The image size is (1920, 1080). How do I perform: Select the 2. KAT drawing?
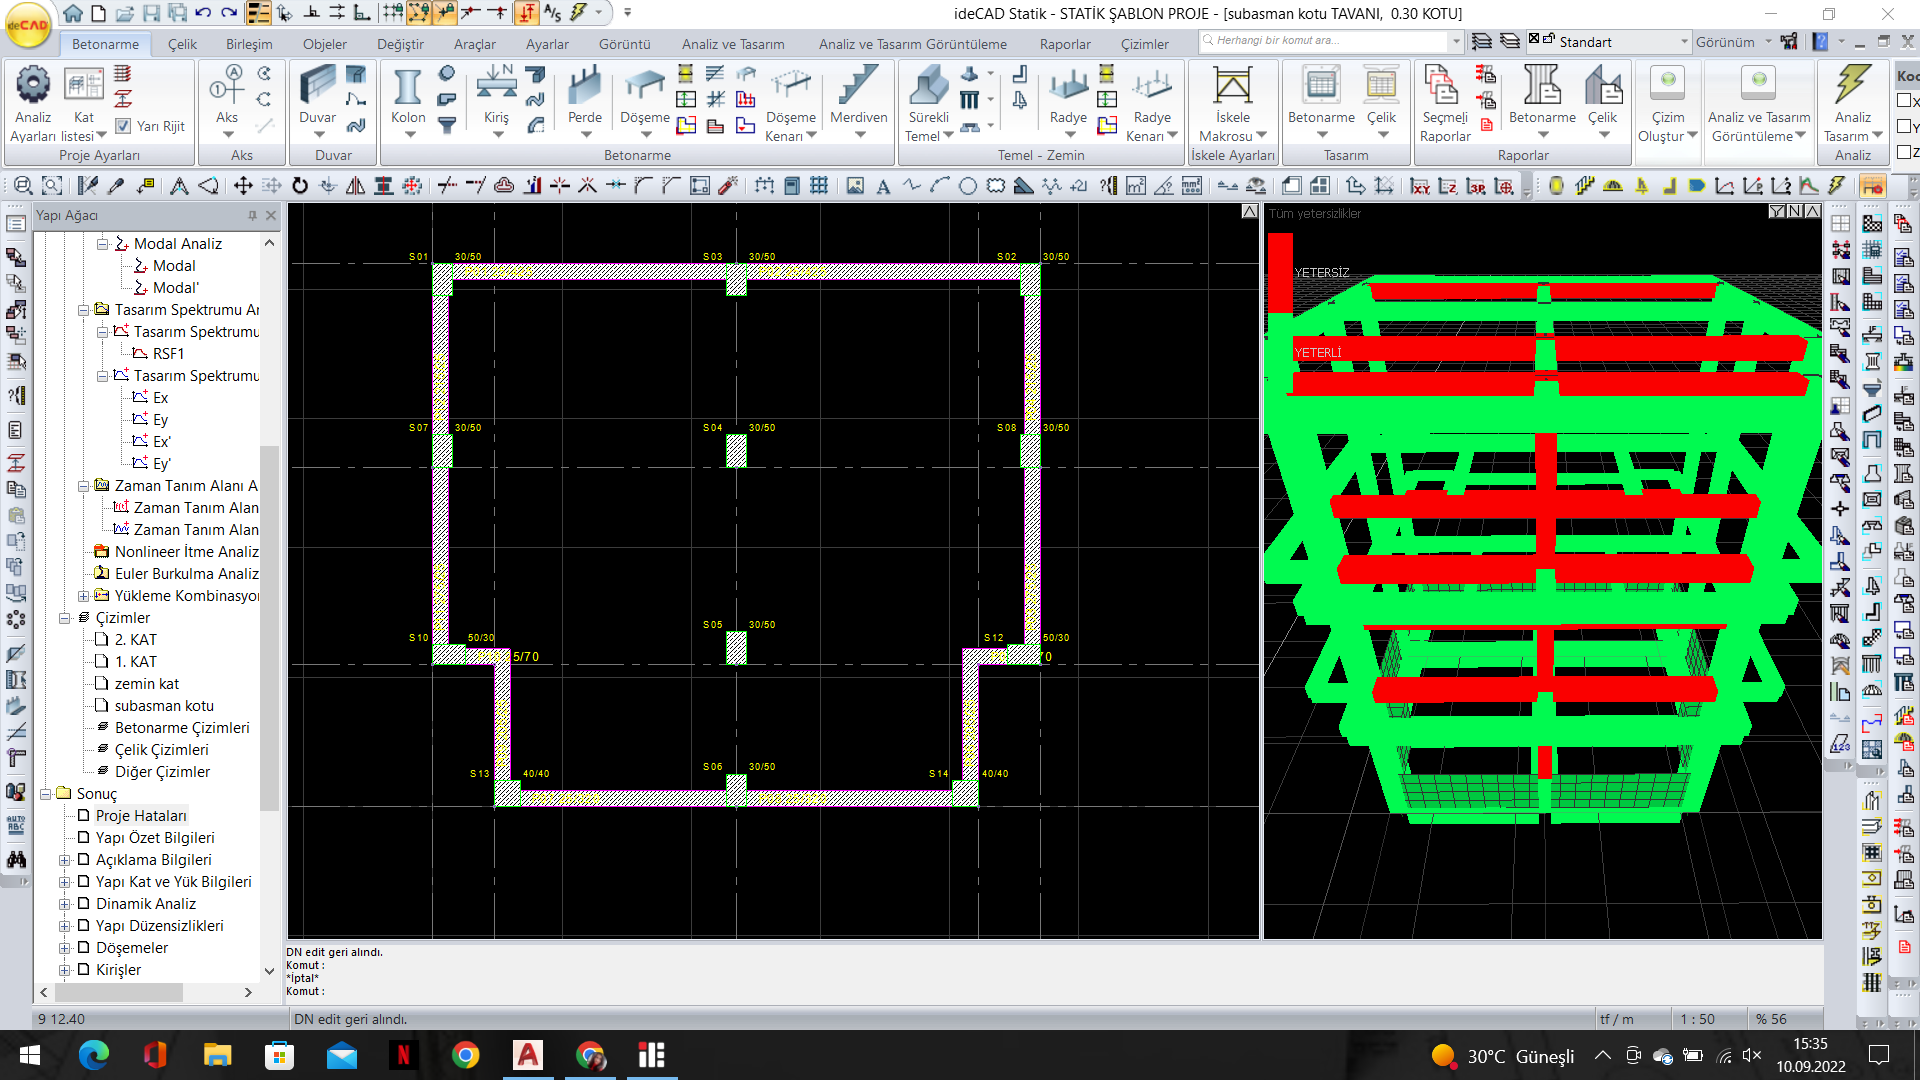tap(135, 640)
